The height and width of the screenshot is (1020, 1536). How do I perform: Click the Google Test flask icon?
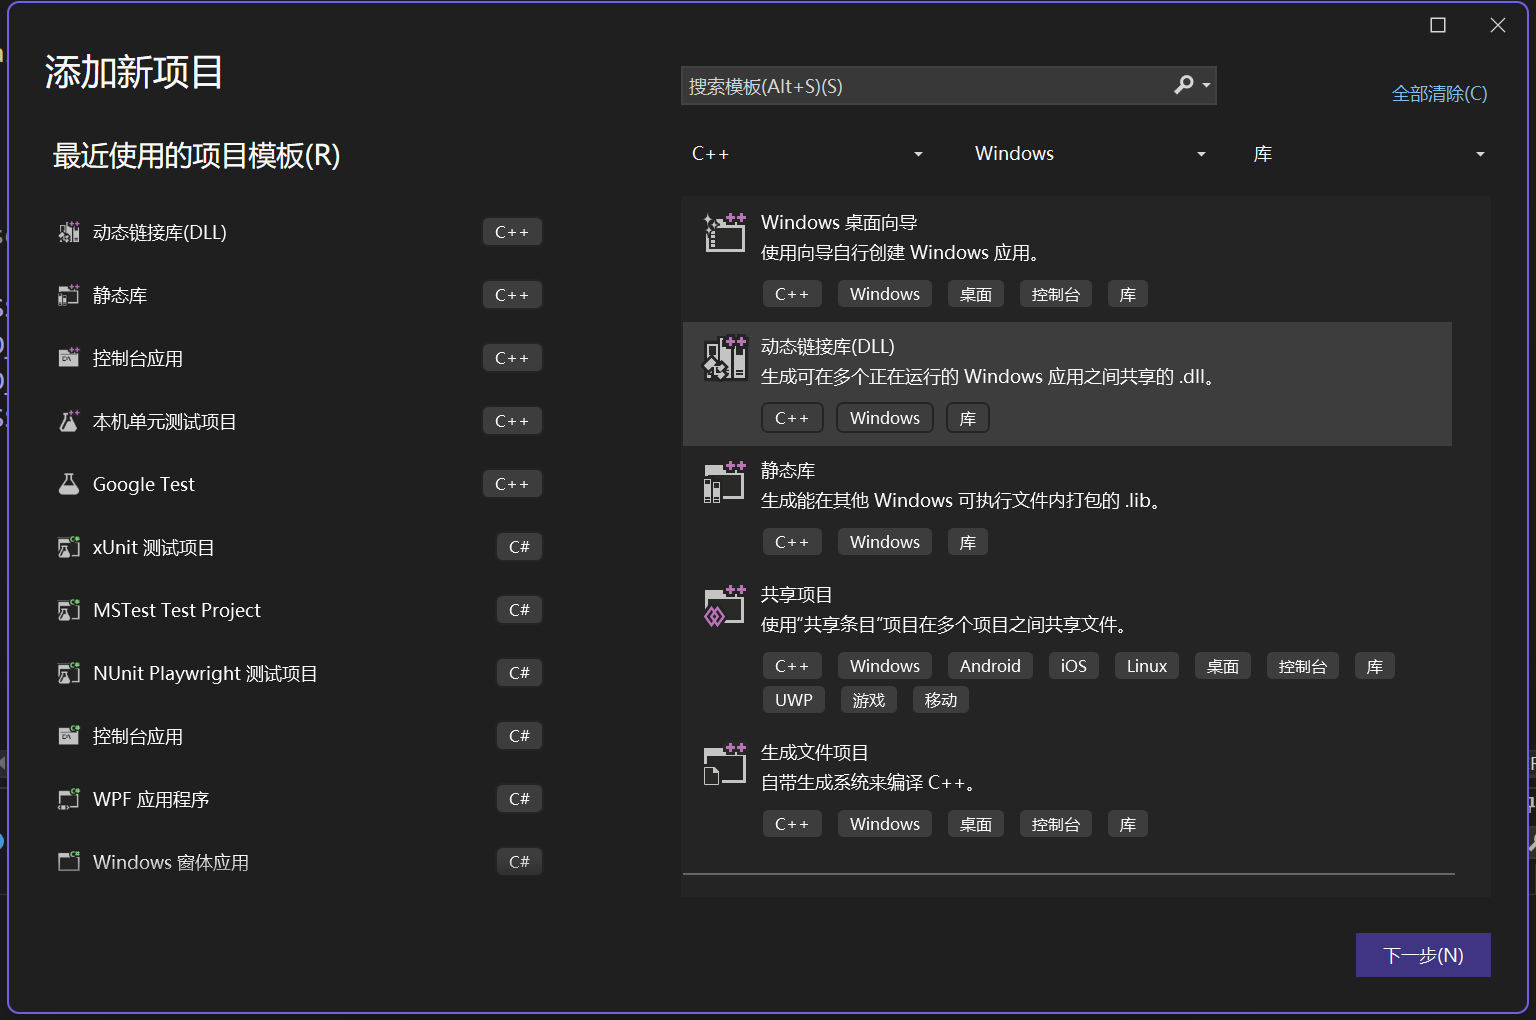tap(69, 484)
